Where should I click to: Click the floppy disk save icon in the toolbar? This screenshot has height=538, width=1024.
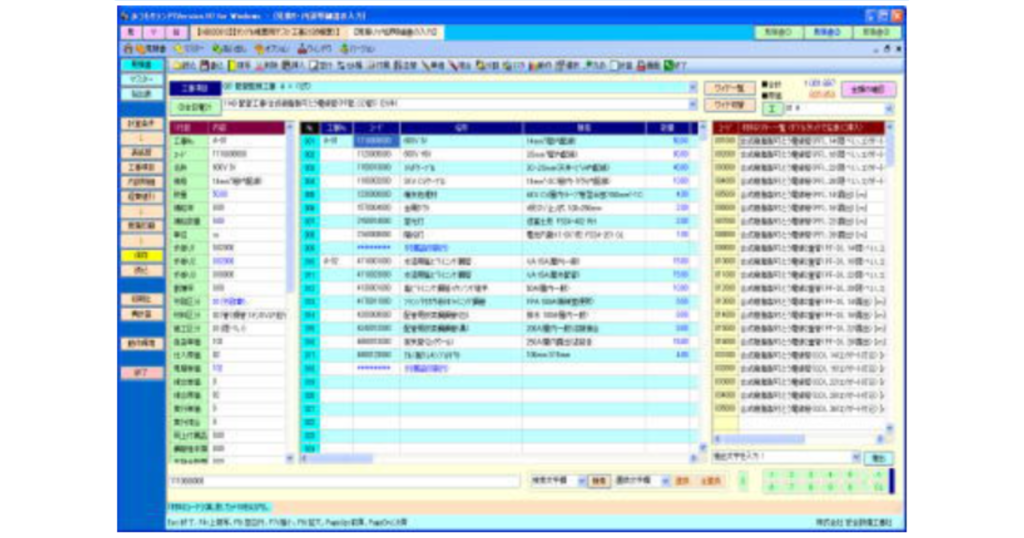[x=203, y=64]
